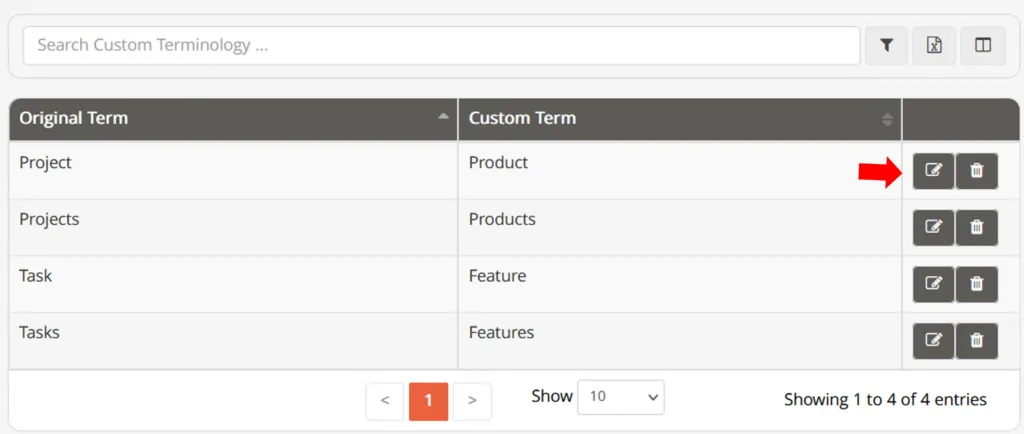The width and height of the screenshot is (1024, 434).
Task: Sort by the Custom Term column
Action: [x=680, y=119]
